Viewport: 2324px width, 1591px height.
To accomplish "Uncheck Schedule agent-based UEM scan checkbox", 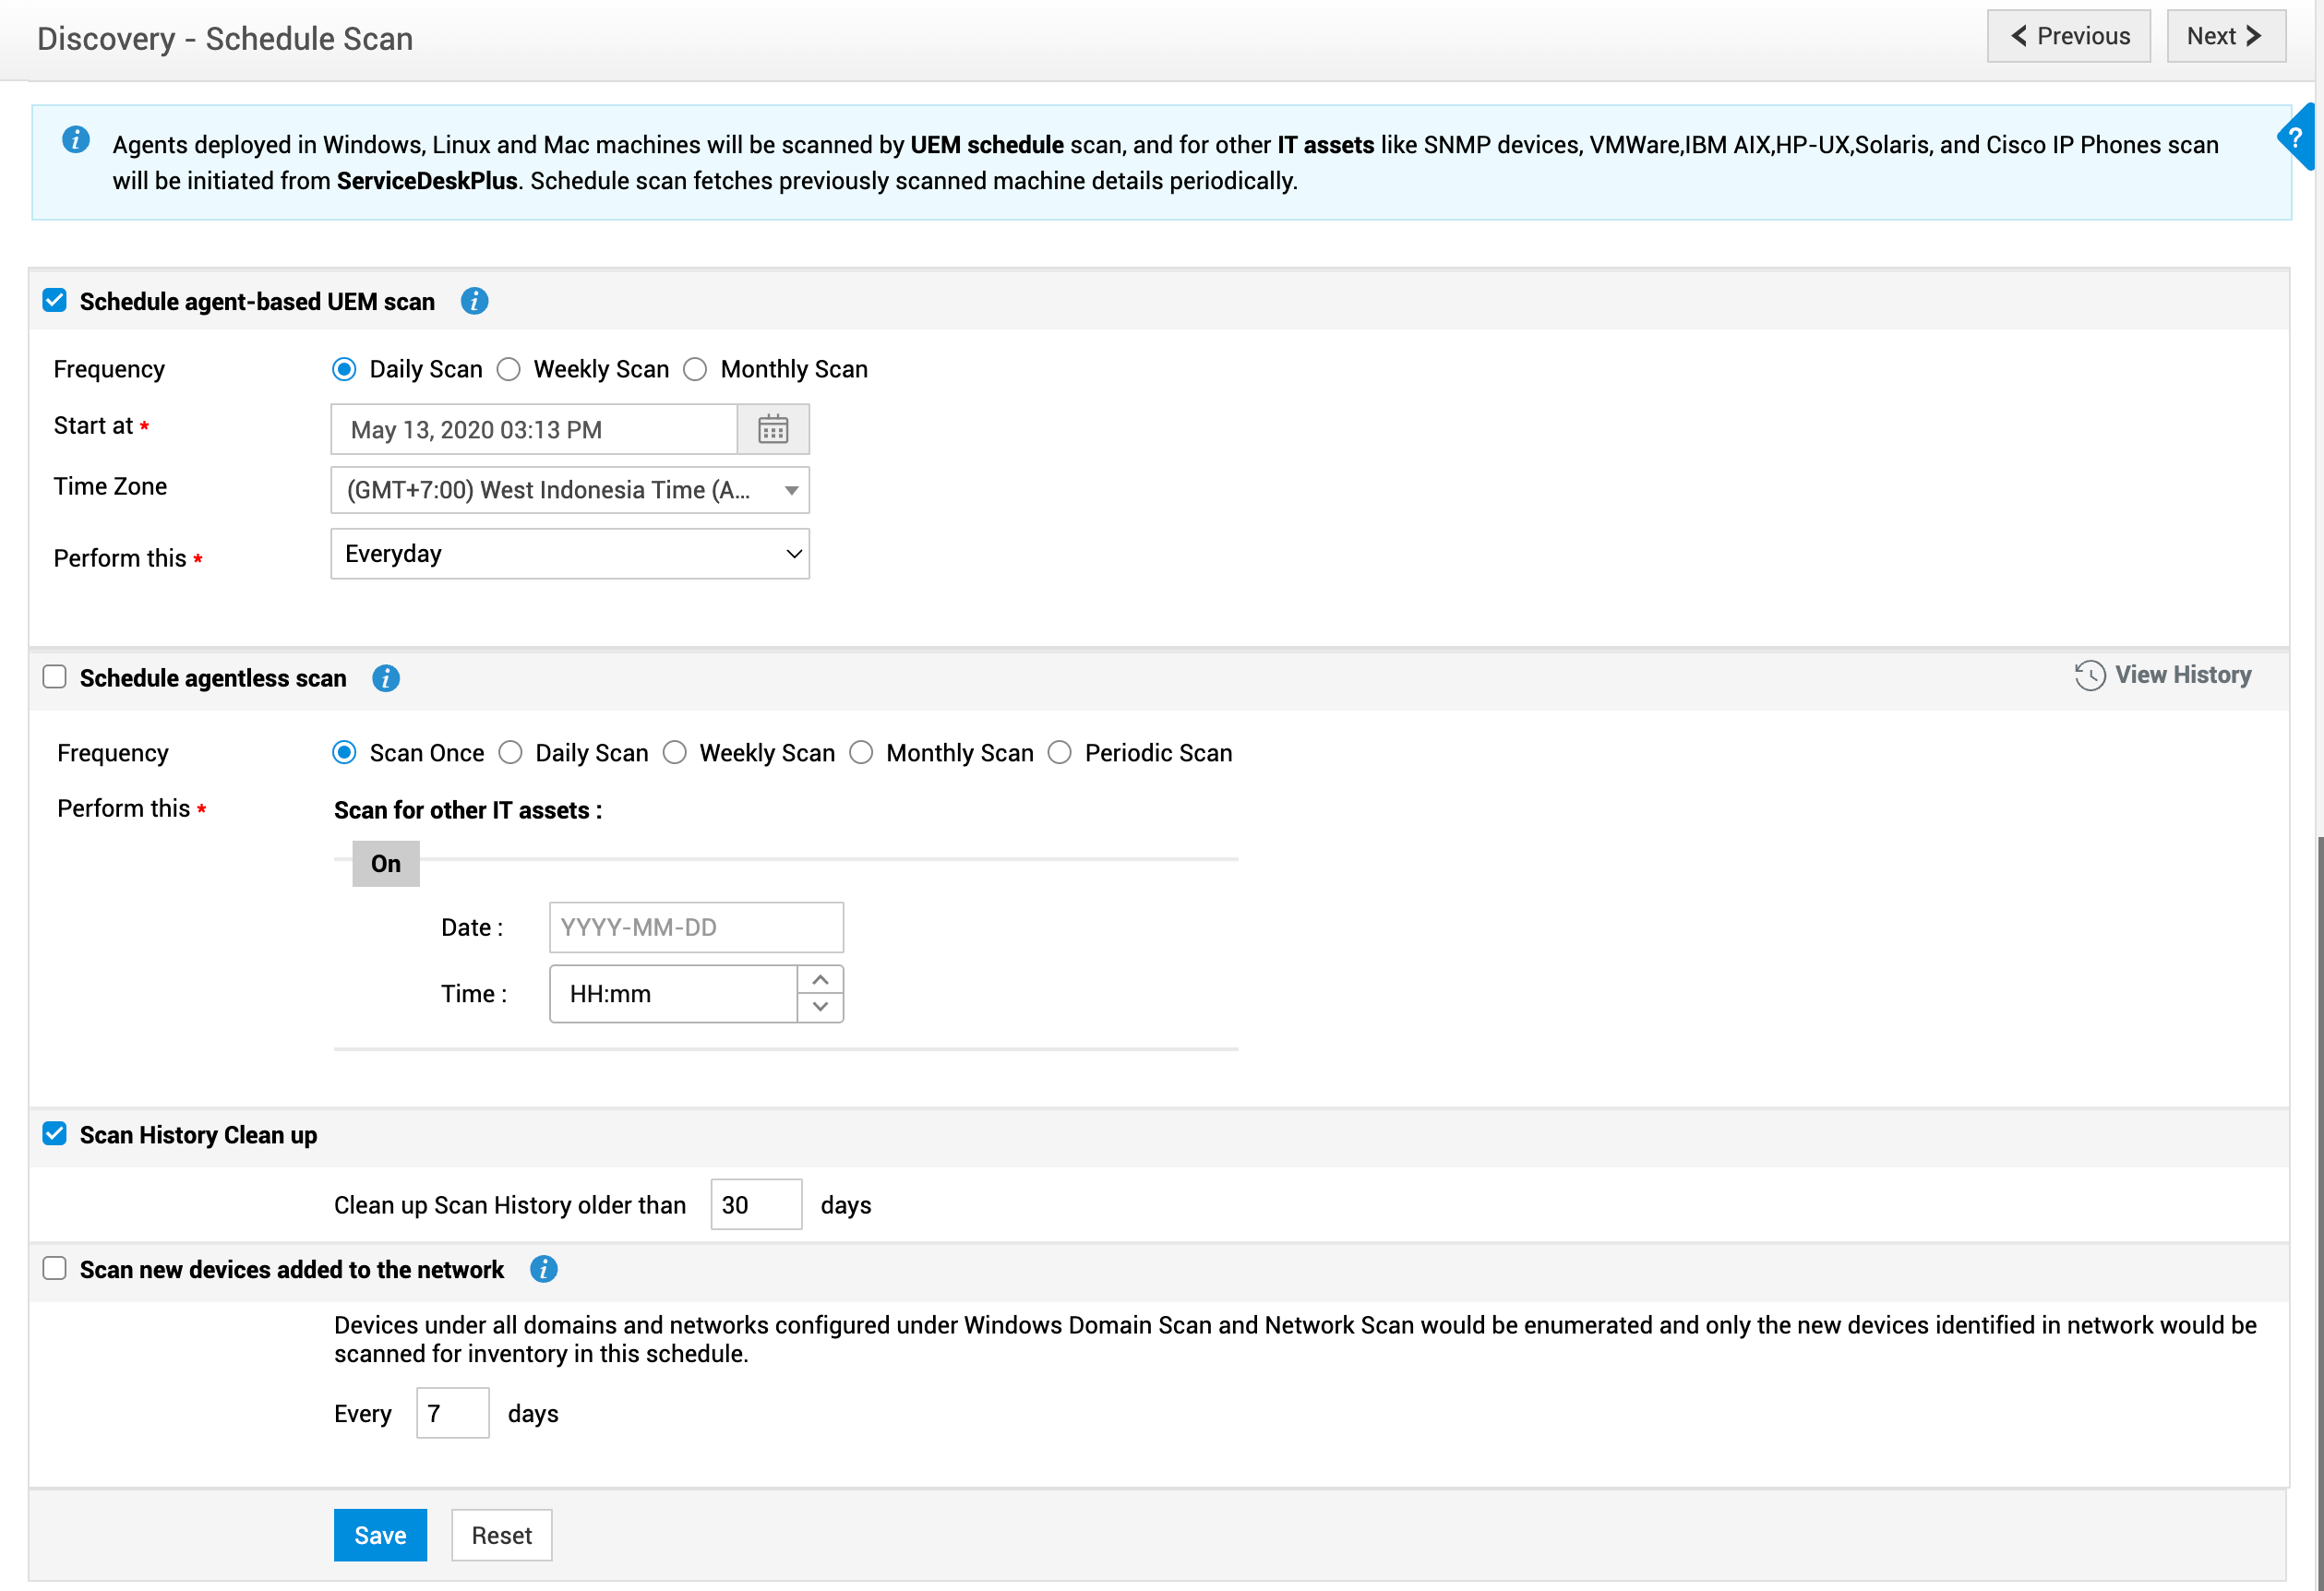I will [x=55, y=300].
